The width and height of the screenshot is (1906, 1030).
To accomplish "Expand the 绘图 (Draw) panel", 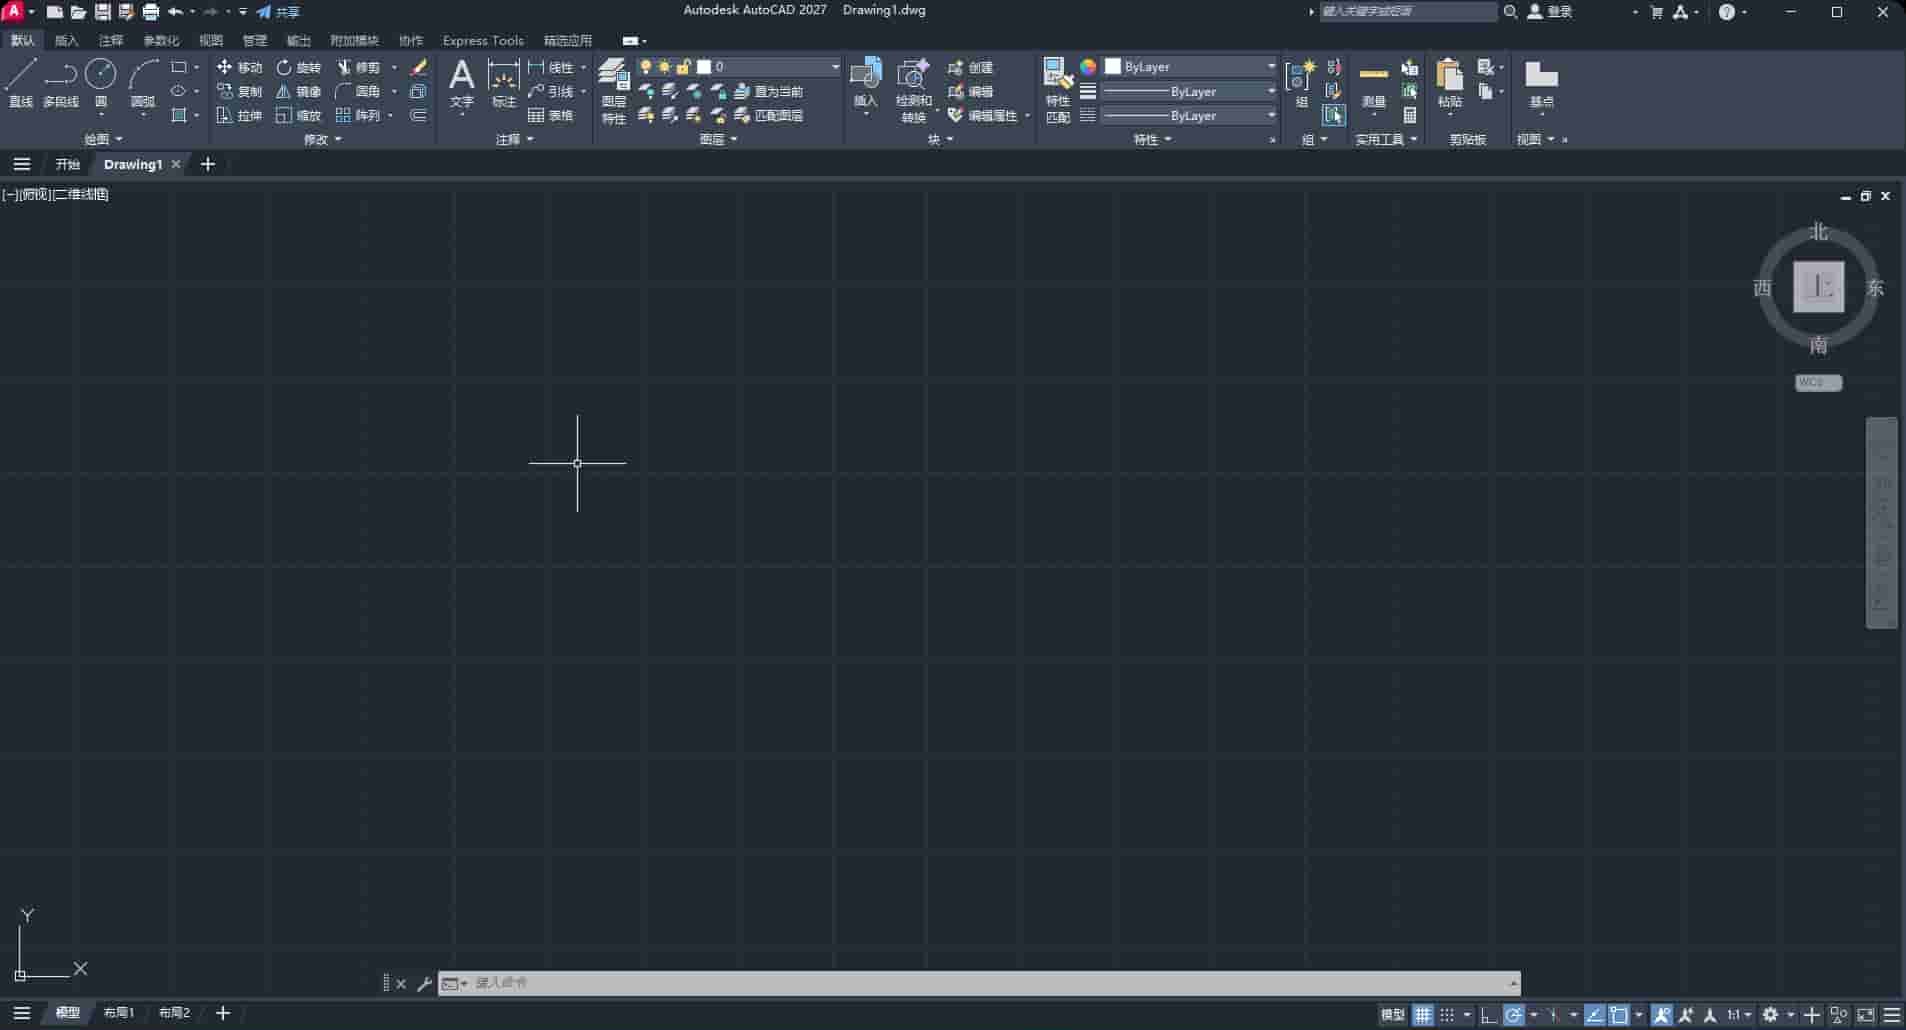I will click(103, 139).
